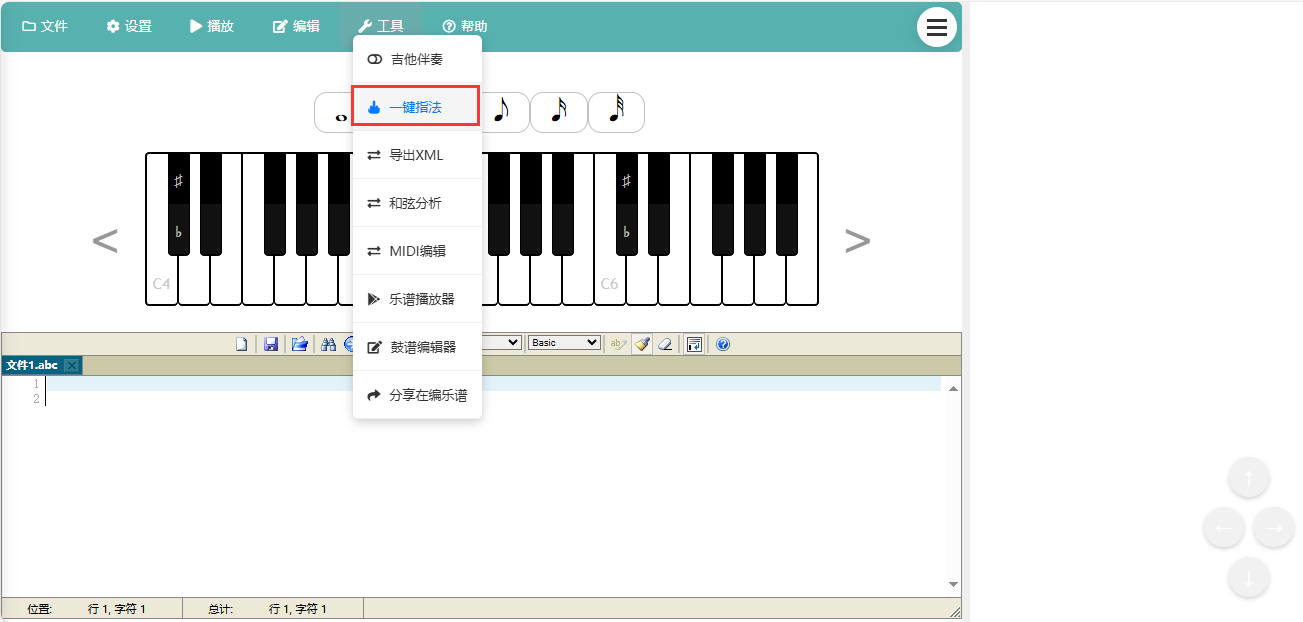Shift piano keyboard right with > arrow
The width and height of the screenshot is (1303, 622).
(x=857, y=241)
